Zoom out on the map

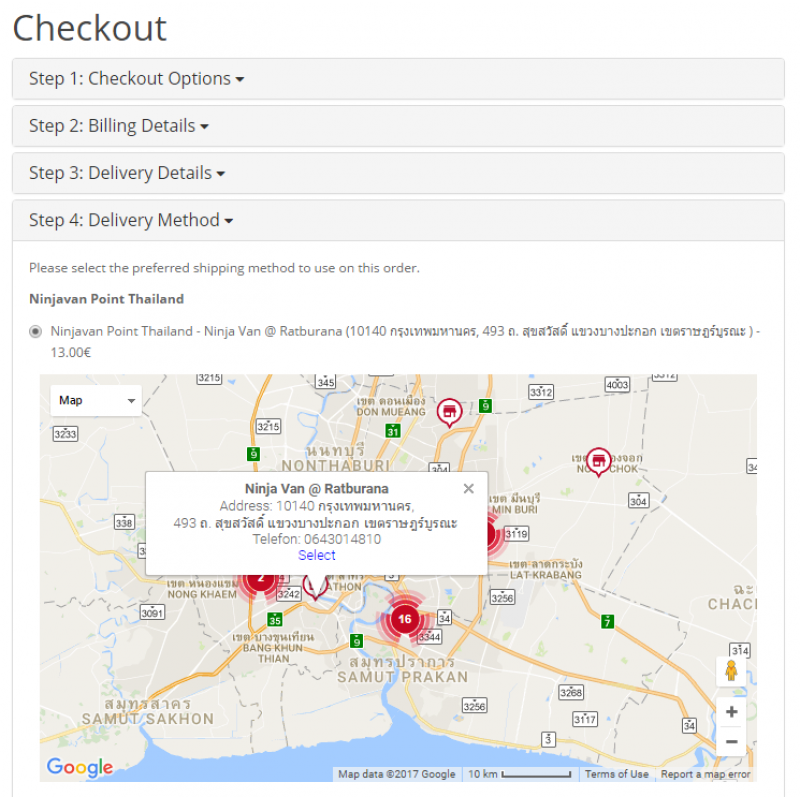coord(731,742)
